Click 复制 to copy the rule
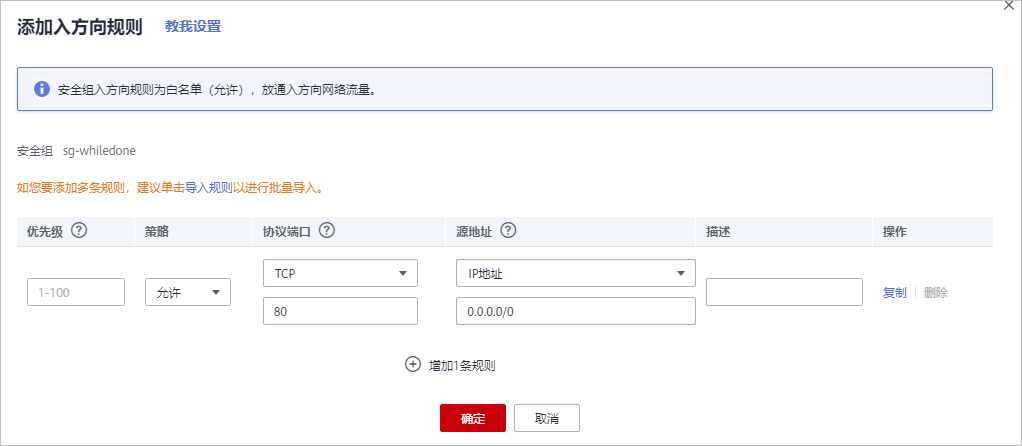This screenshot has width=1022, height=446. coord(894,293)
